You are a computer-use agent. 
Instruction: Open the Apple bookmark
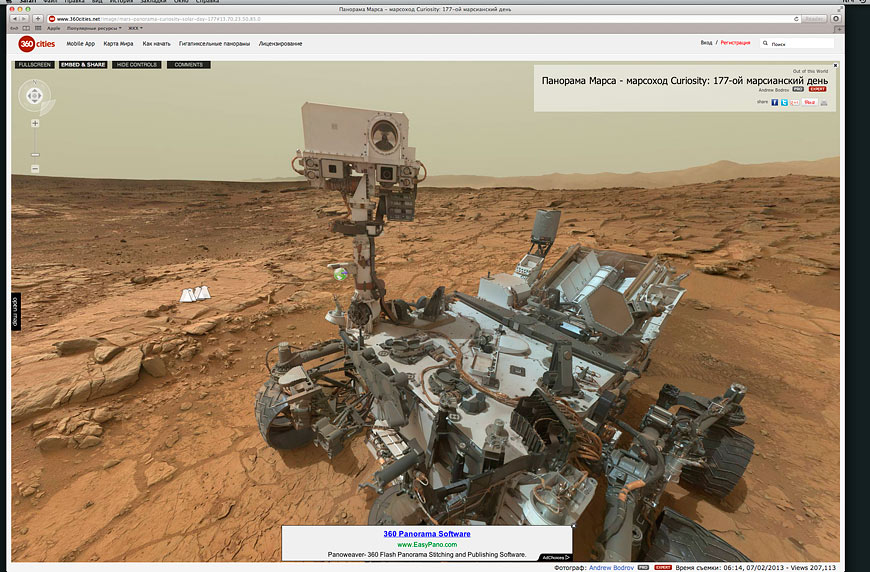[53, 28]
